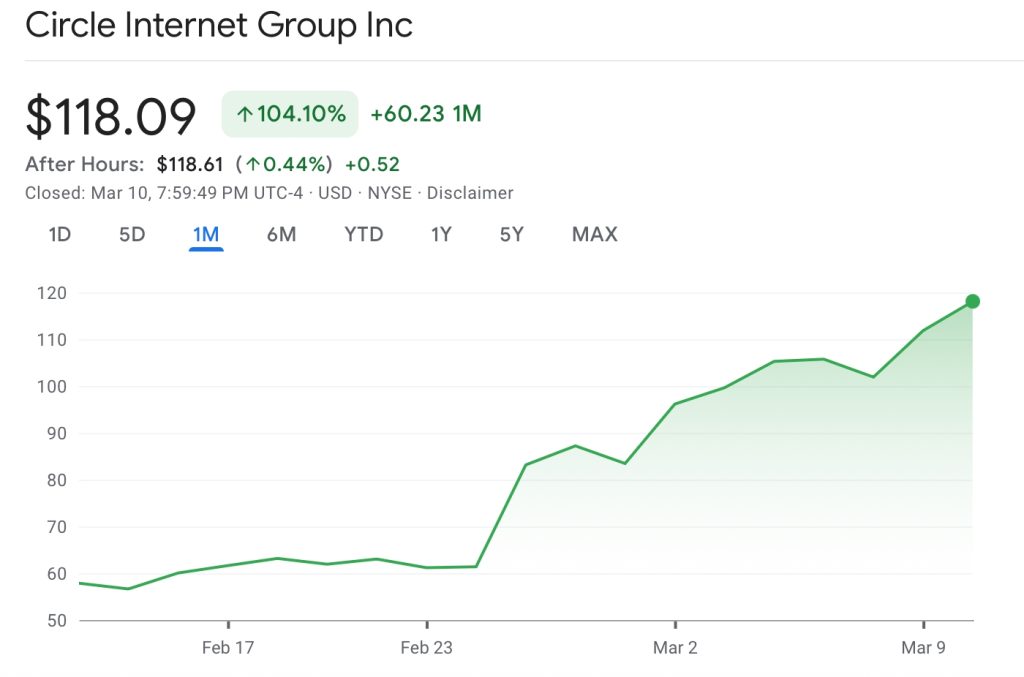Viewport: 1024px width, 677px height.
Task: View the 1Y chart
Action: click(x=440, y=234)
